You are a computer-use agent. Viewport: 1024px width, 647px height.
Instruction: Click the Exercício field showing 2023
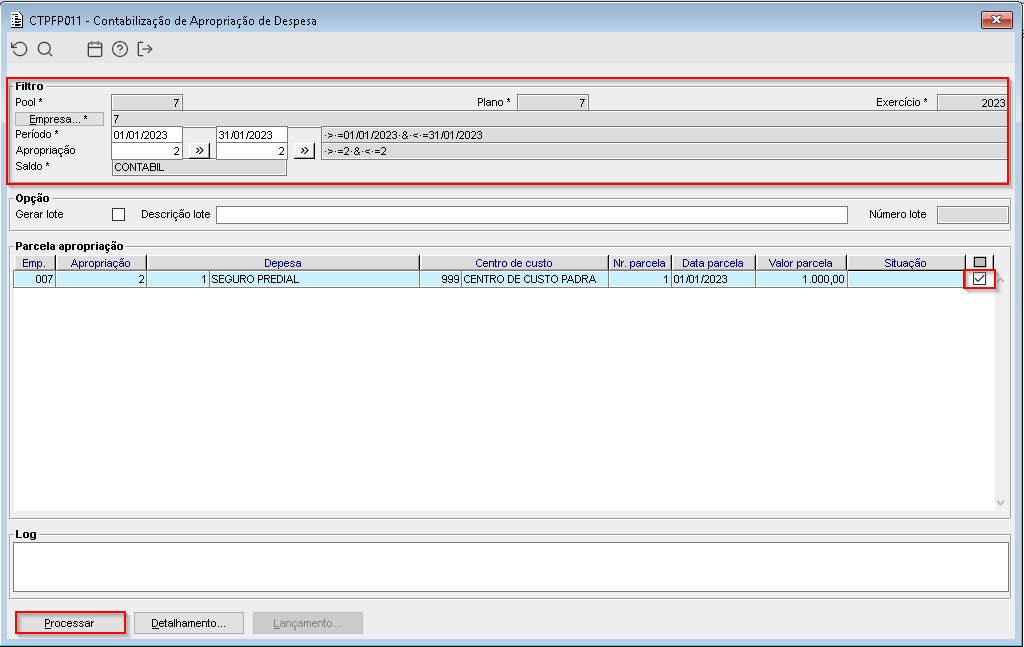pyautogui.click(x=972, y=103)
